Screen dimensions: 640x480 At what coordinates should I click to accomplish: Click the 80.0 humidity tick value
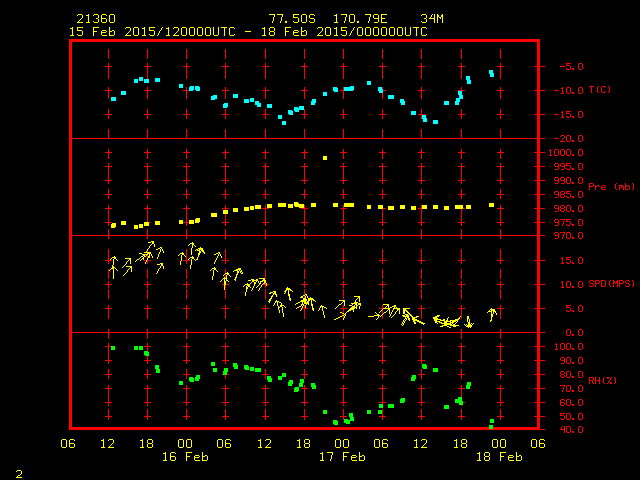(x=571, y=375)
